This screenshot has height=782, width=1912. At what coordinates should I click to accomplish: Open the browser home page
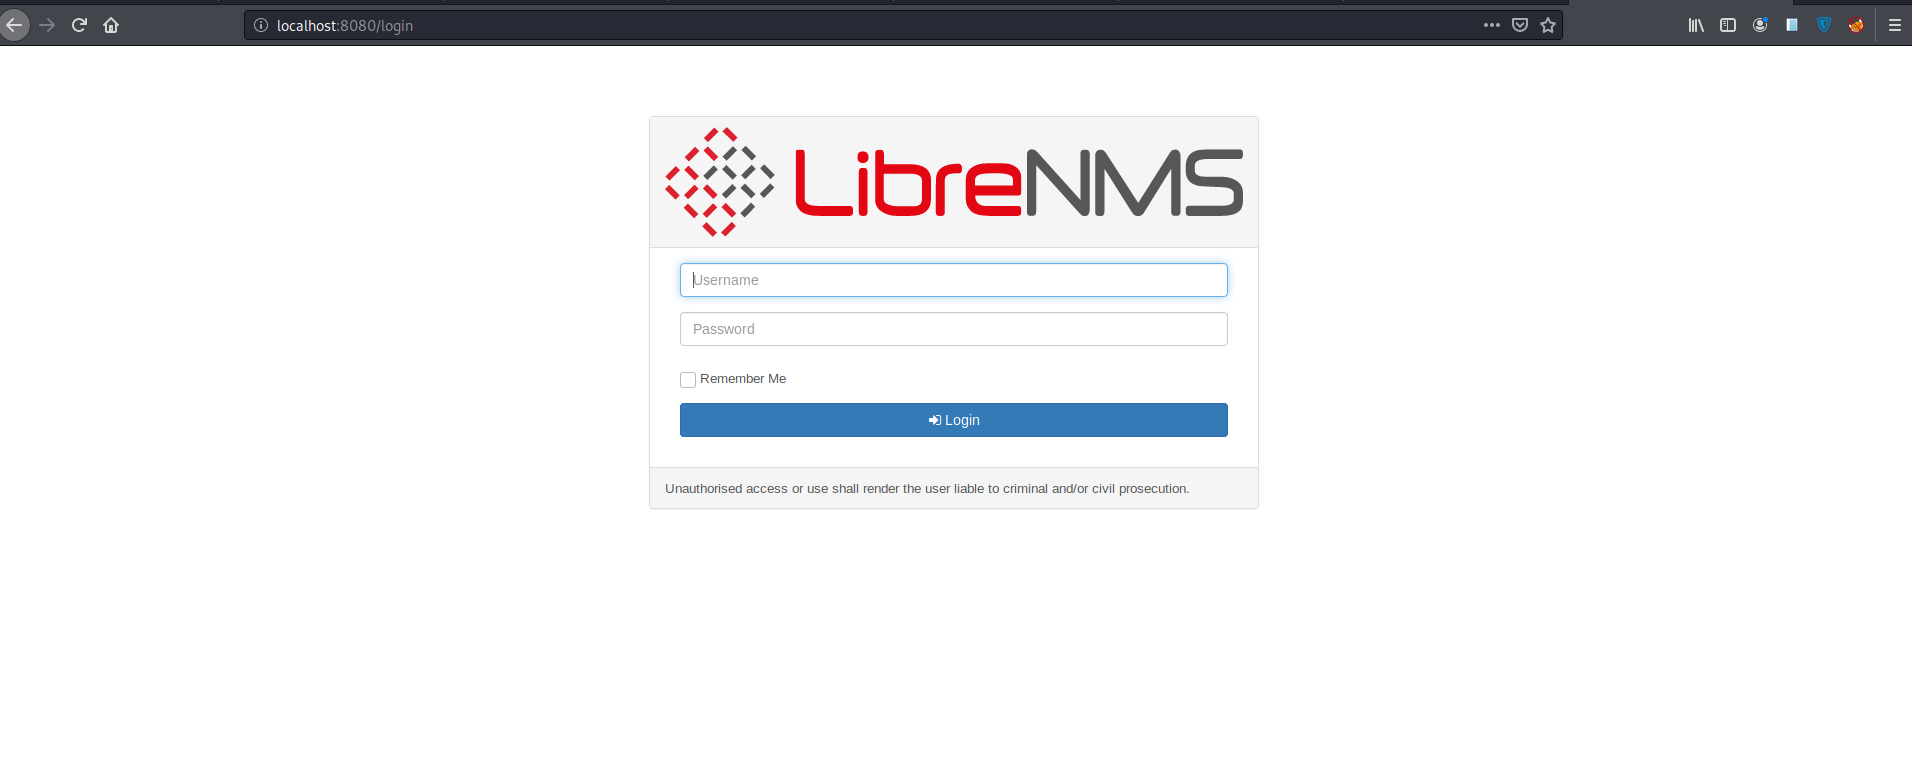coord(111,25)
